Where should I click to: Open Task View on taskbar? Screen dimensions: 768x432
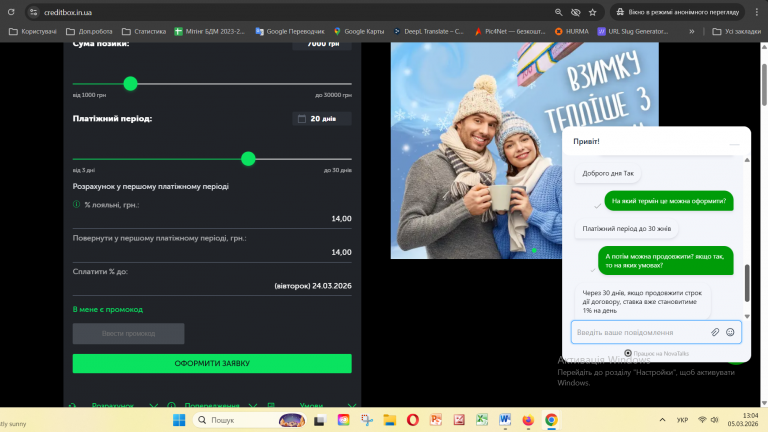point(319,420)
